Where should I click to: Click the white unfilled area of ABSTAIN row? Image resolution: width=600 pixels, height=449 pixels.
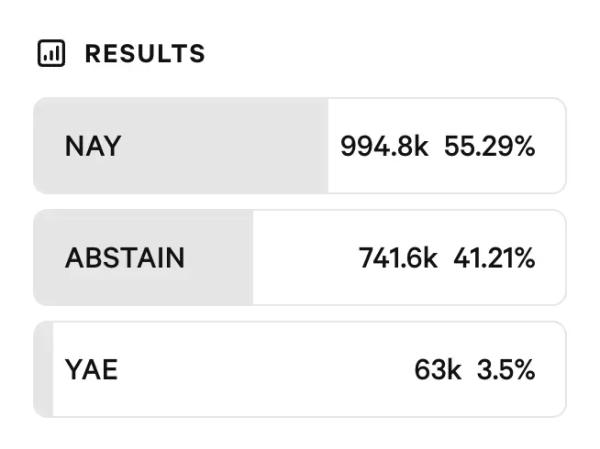(300, 258)
